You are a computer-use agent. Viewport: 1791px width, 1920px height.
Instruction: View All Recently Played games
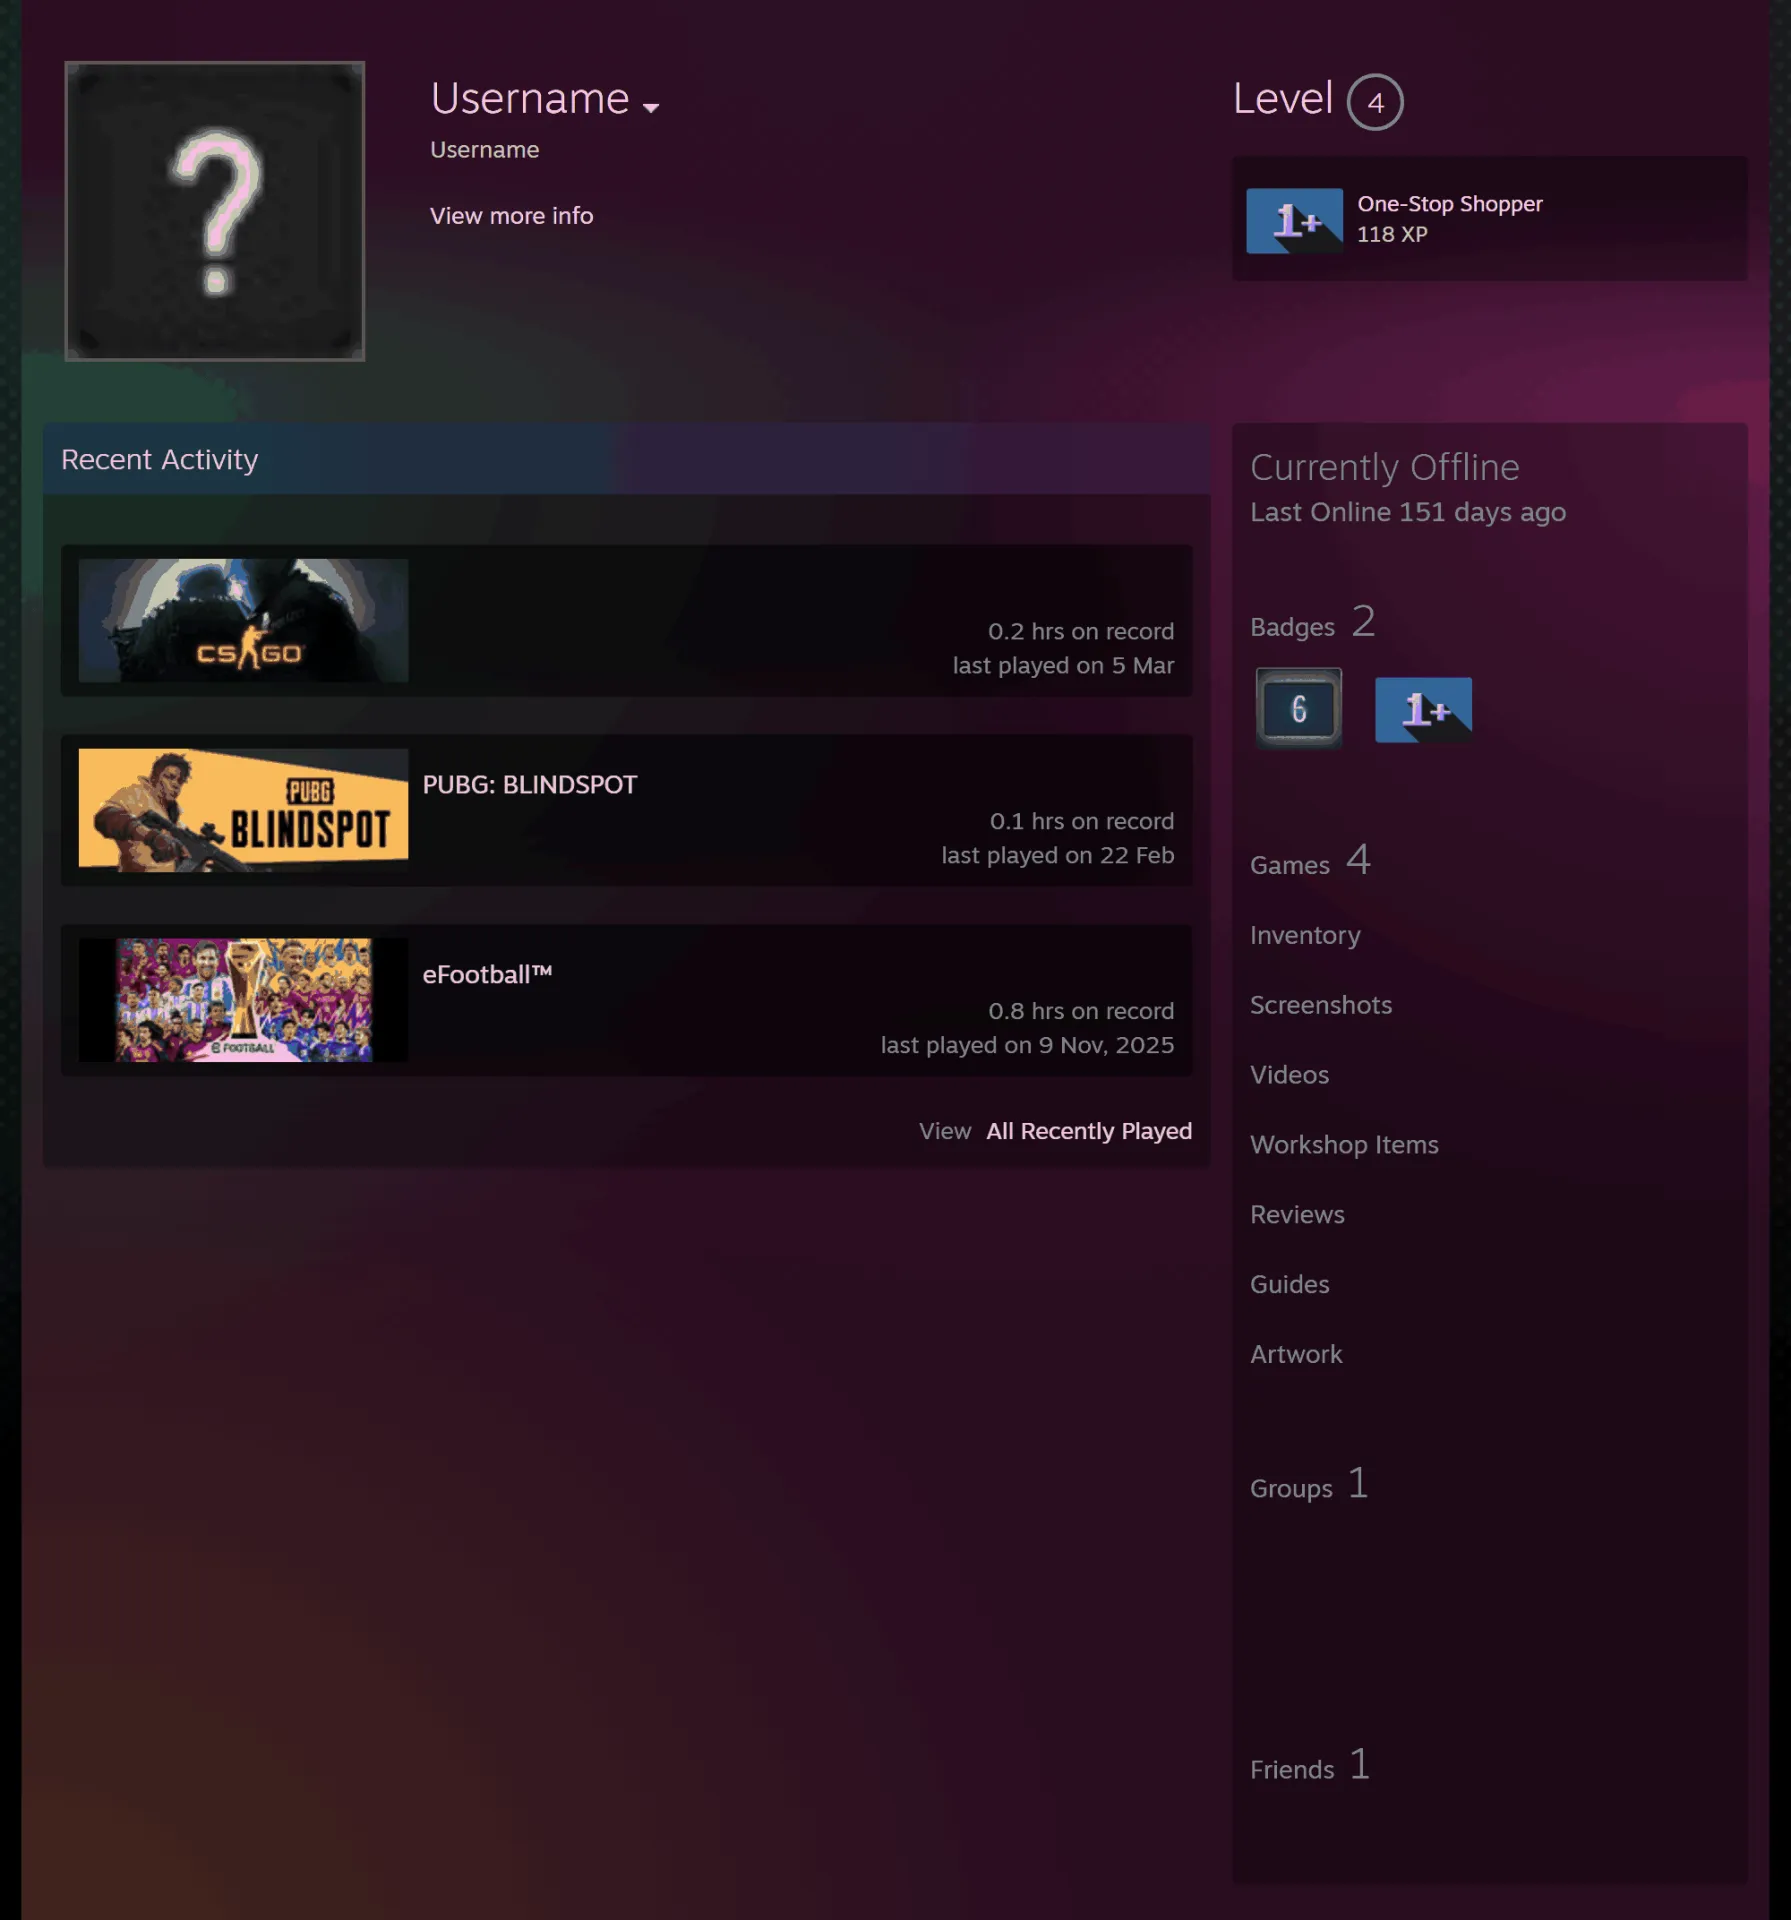tap(1088, 1131)
